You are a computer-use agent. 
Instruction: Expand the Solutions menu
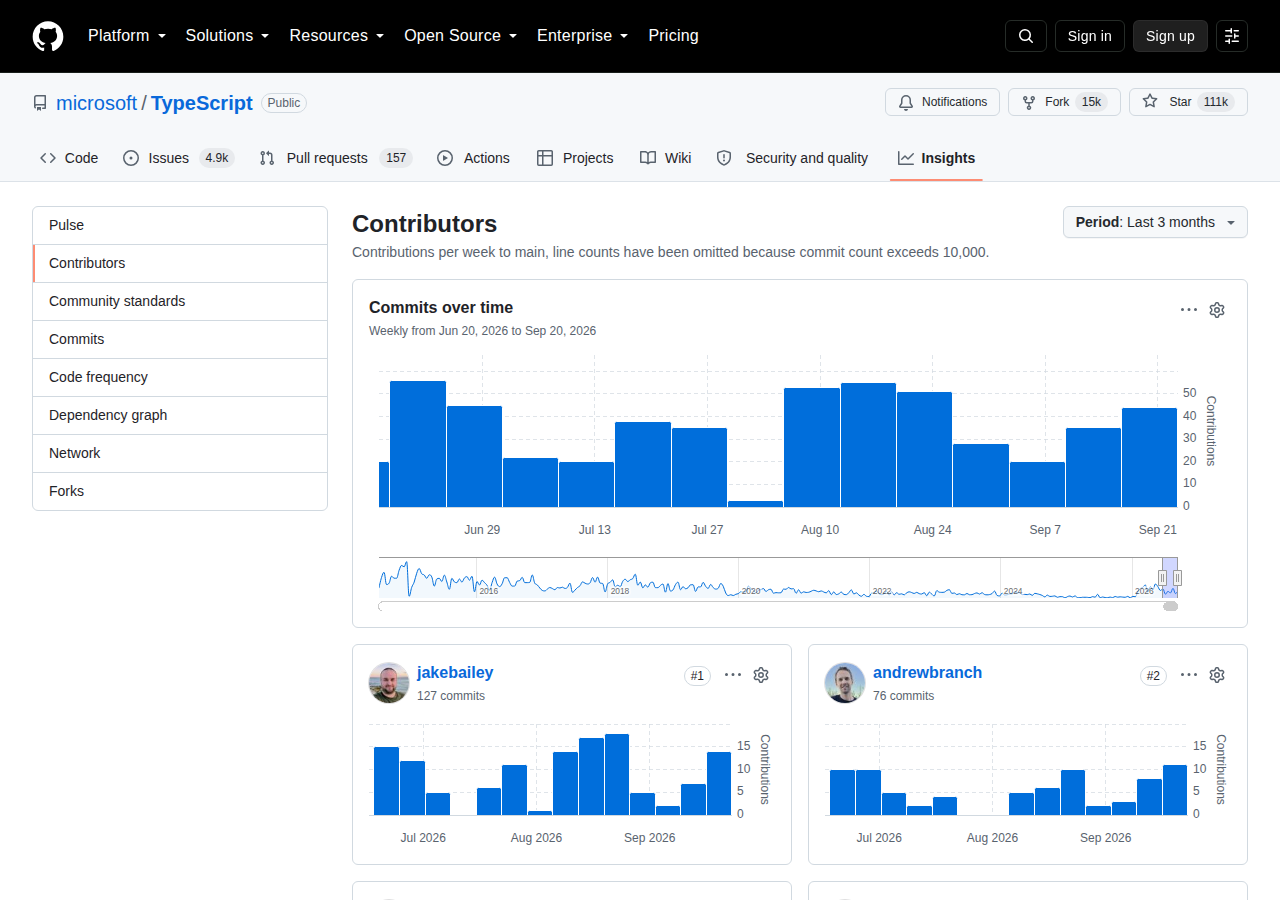[x=227, y=36]
